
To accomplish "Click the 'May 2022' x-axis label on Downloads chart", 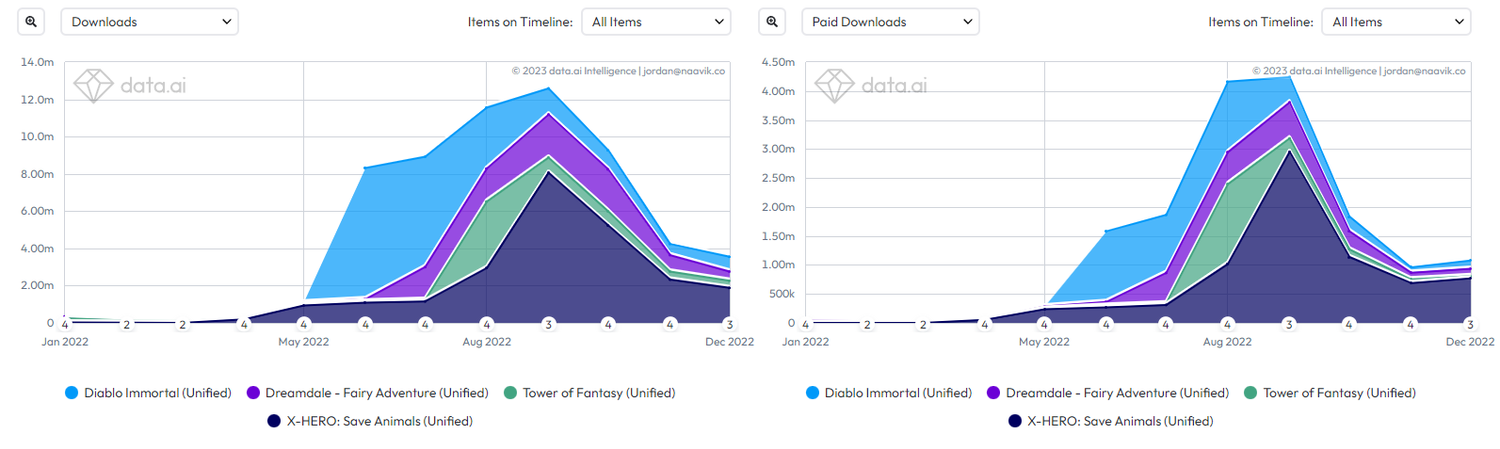I will point(304,342).
